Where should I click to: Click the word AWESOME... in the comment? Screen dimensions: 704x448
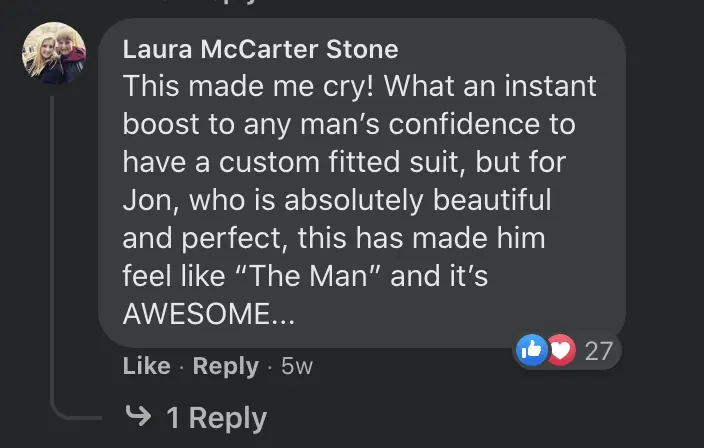[208, 314]
